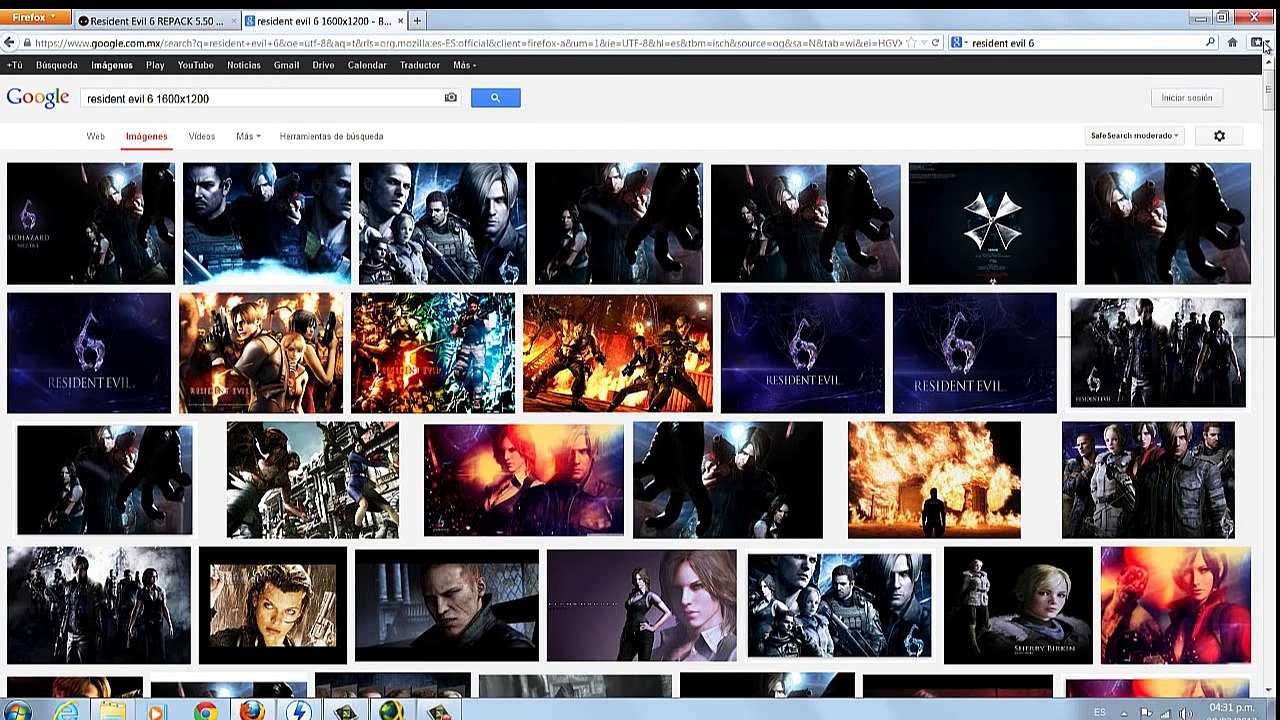Open Herramientas de búsqueda
Viewport: 1280px width, 720px height.
tap(331, 136)
